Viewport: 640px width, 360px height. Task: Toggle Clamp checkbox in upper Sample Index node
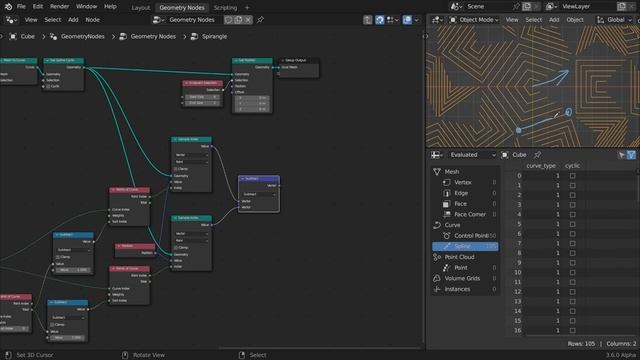pyautogui.click(x=176, y=169)
